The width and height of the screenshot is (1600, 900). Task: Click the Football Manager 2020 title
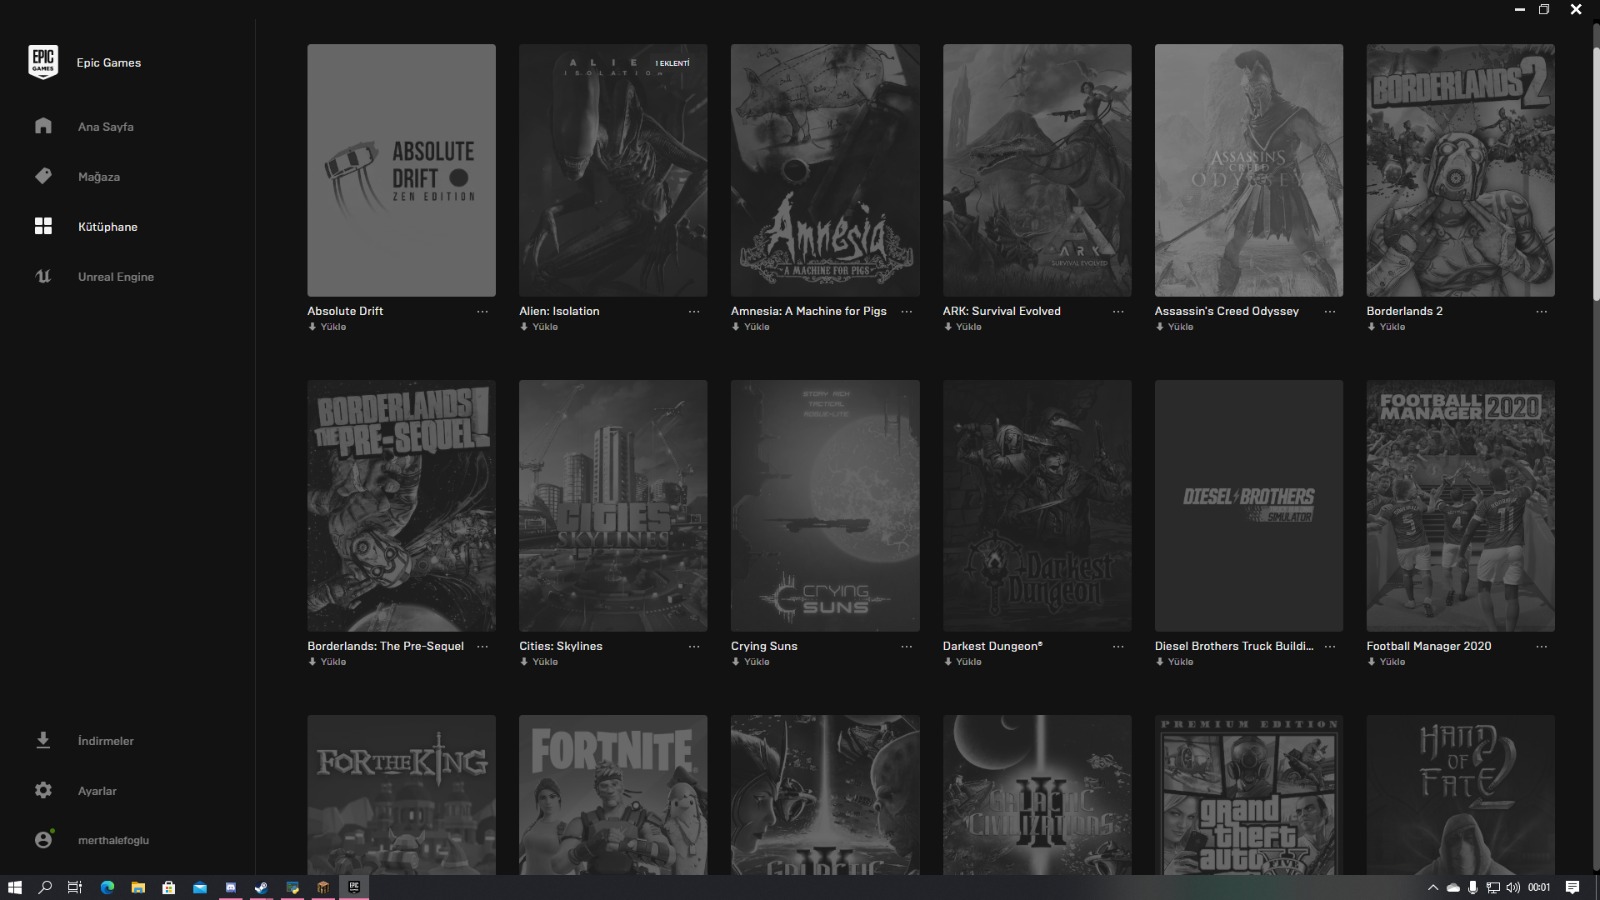point(1428,646)
